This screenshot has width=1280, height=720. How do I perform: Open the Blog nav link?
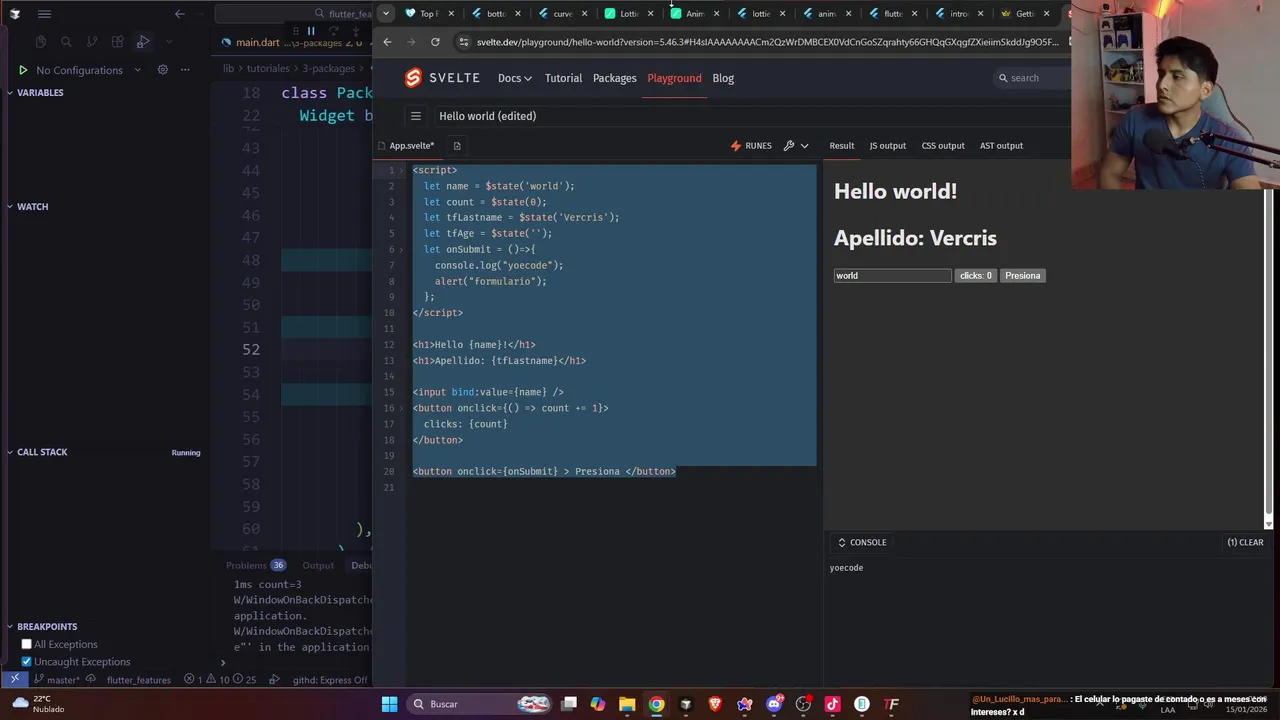tap(723, 78)
